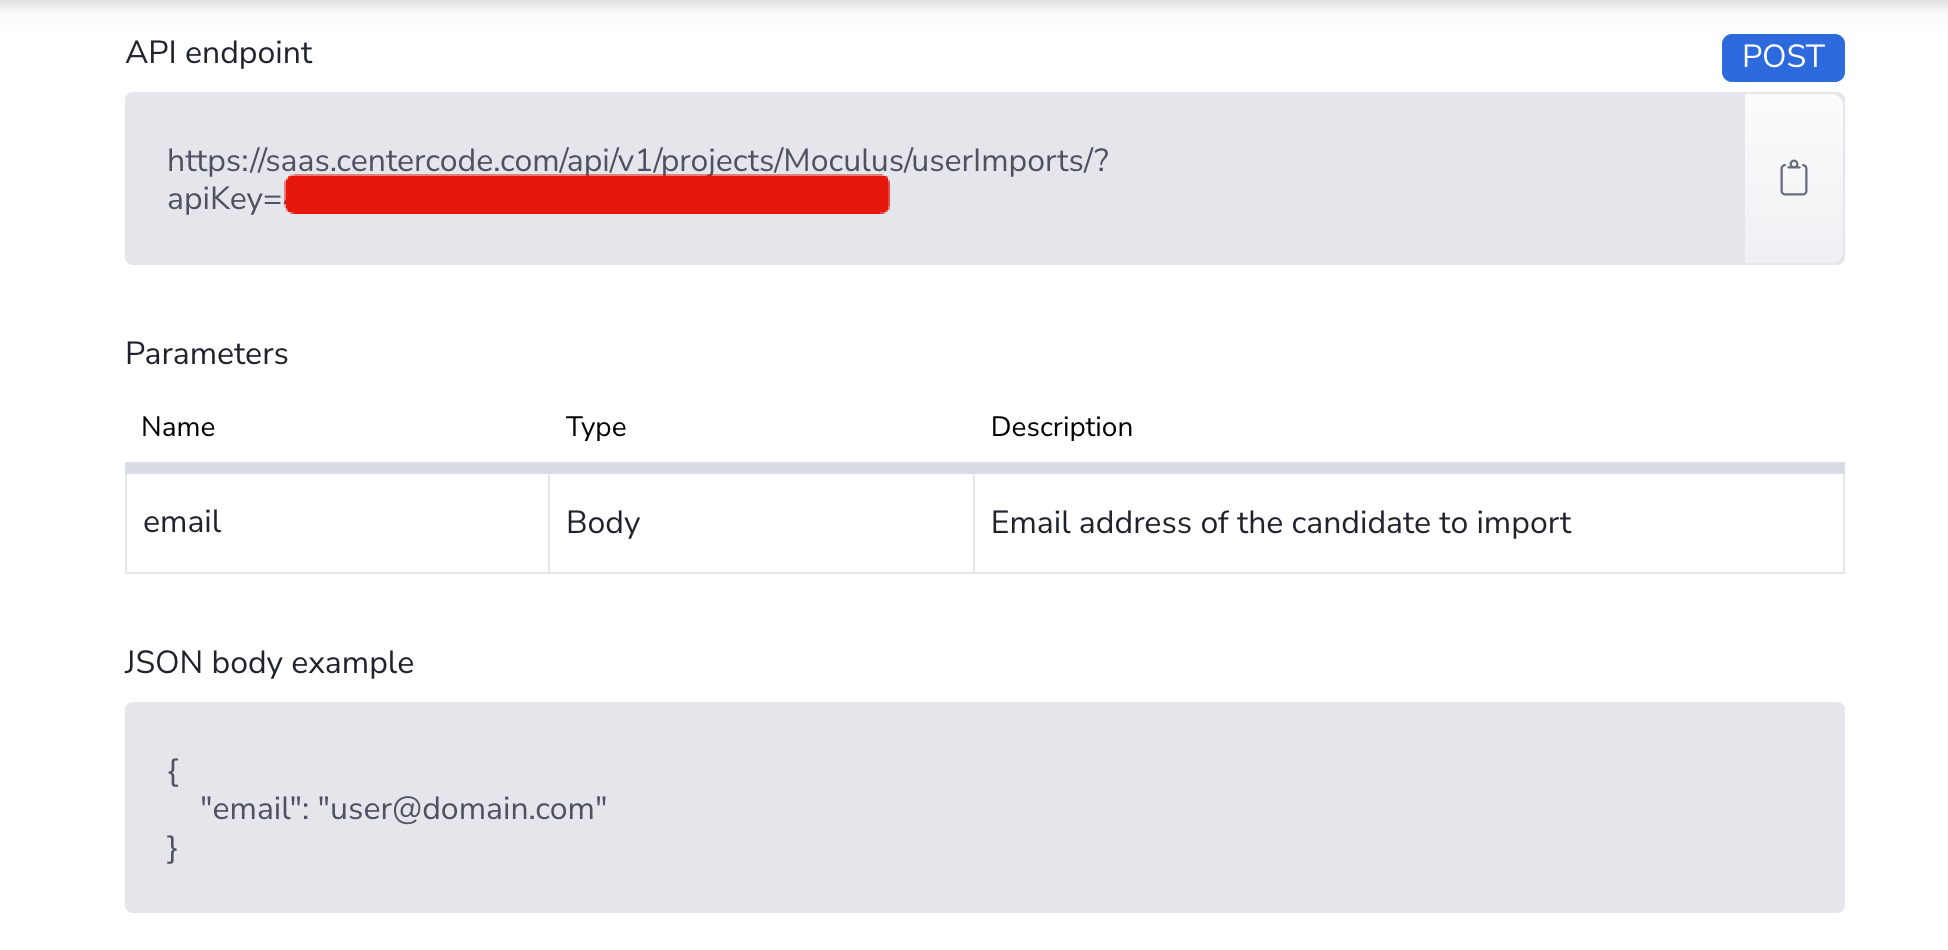
Task: Click the JSON body example heading
Action: [269, 662]
